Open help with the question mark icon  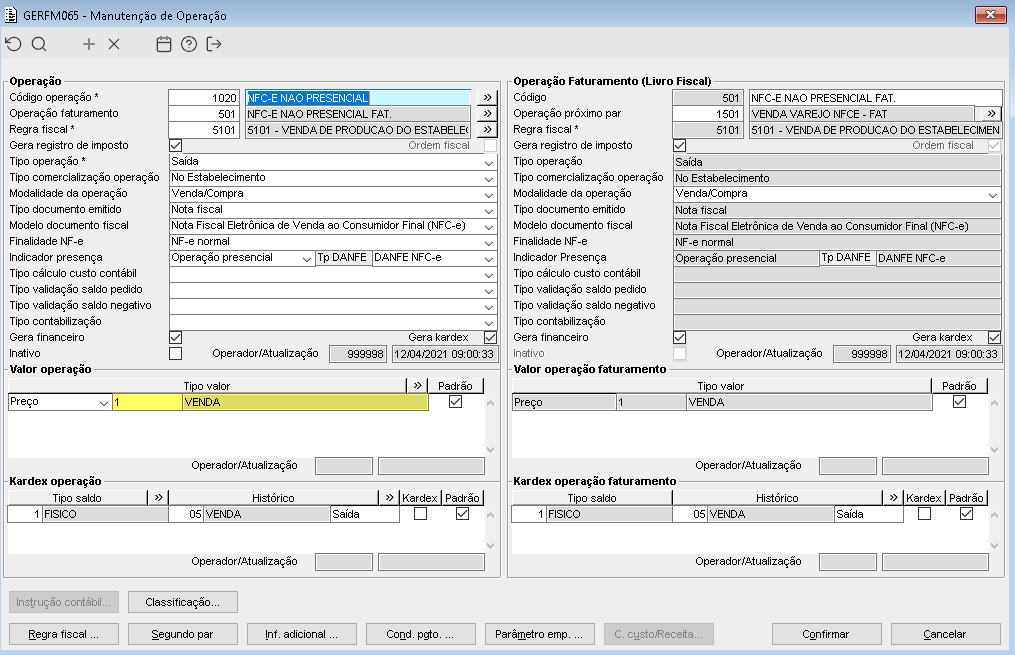click(x=189, y=44)
